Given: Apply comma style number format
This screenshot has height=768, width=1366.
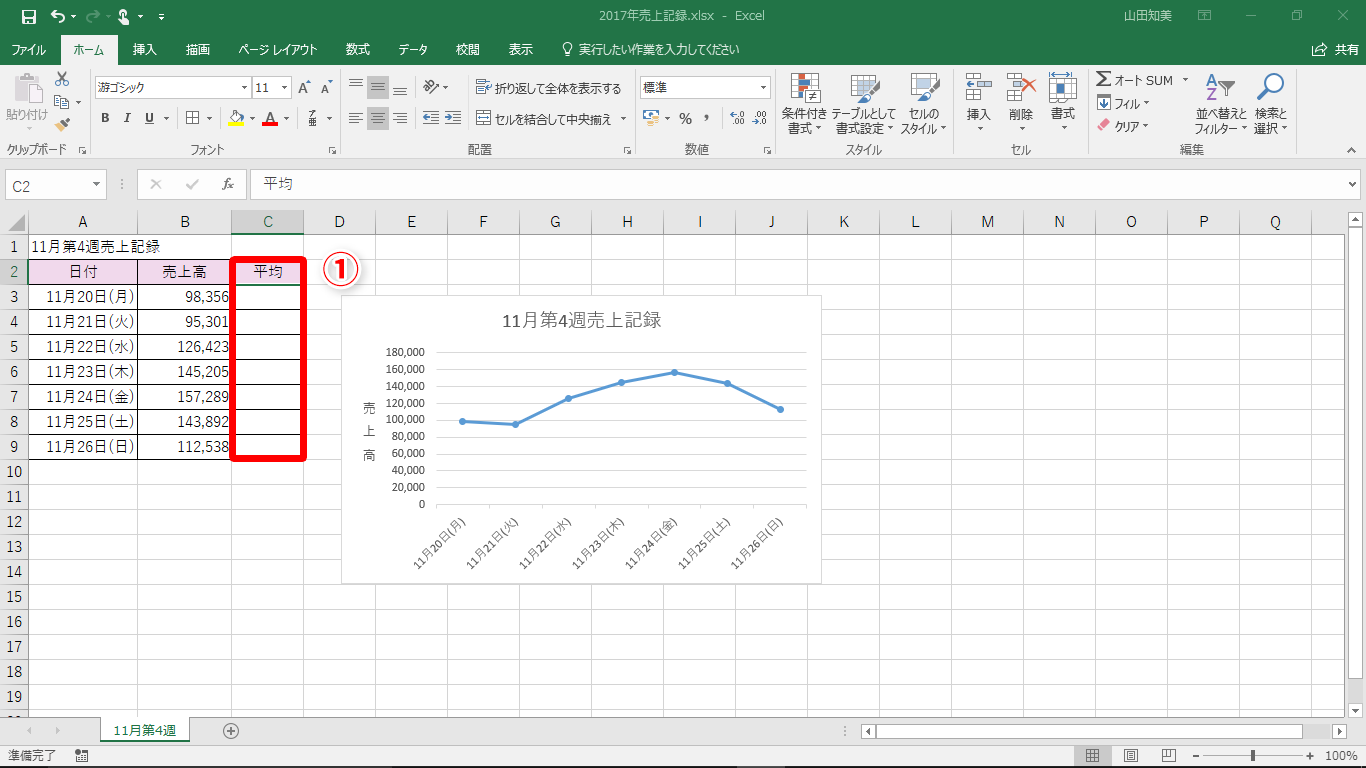Looking at the screenshot, I should (706, 118).
